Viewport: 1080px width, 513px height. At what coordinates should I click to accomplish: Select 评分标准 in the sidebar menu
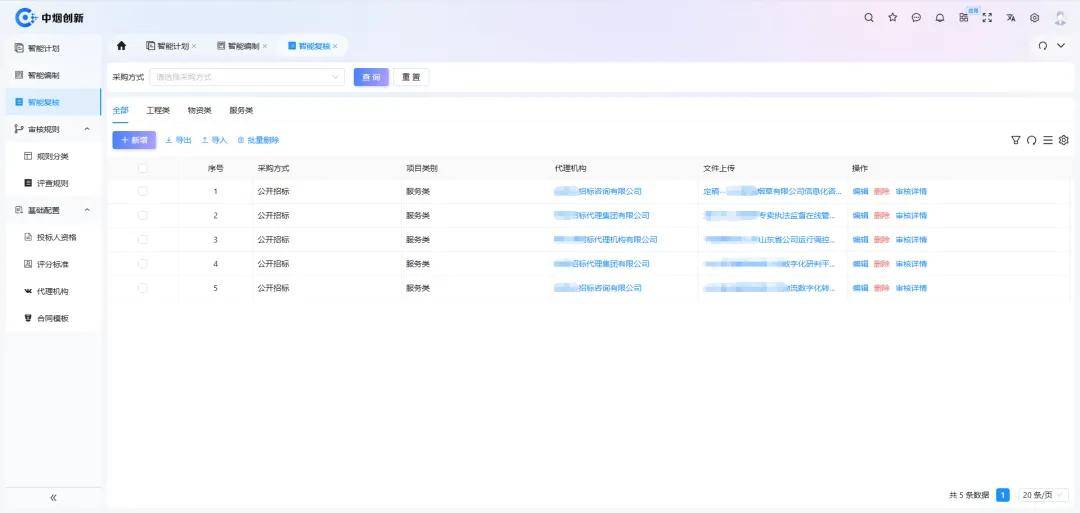pyautogui.click(x=52, y=264)
